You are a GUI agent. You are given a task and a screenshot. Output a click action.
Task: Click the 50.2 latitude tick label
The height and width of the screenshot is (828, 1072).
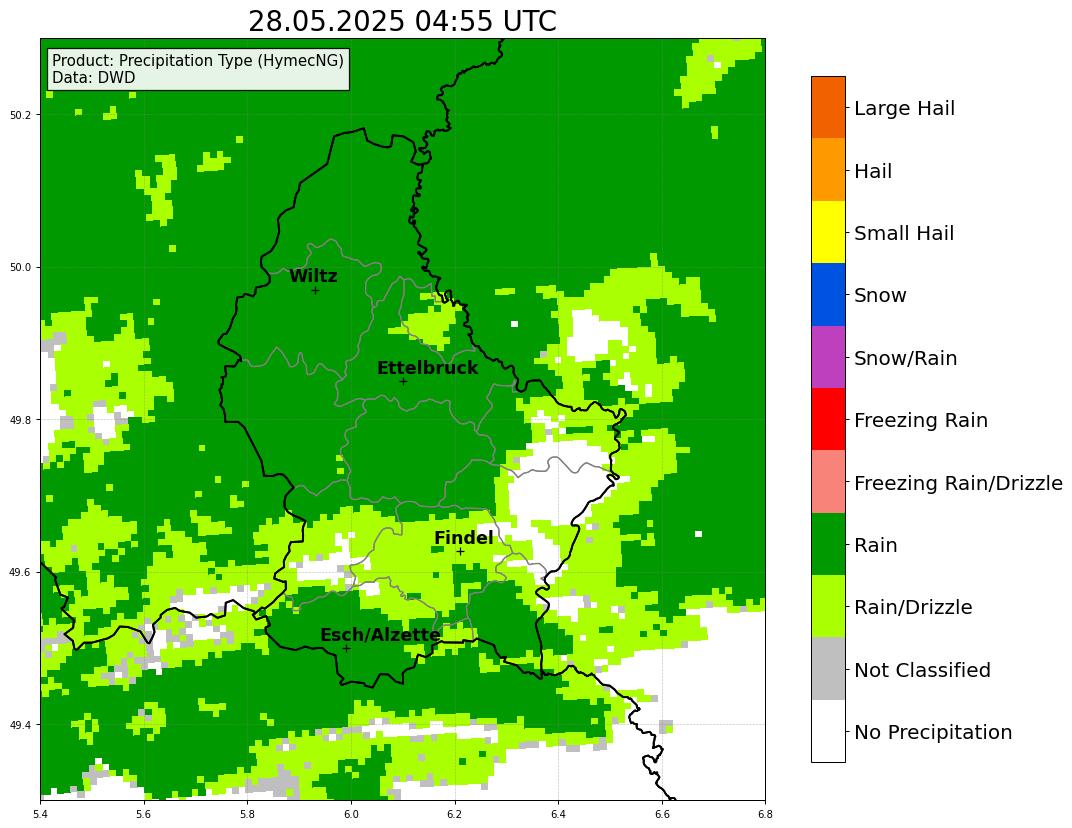pos(23,115)
